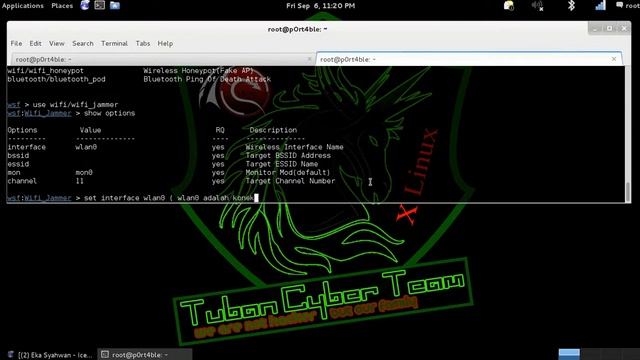
Task: Open the View menu
Action: pos(57,43)
